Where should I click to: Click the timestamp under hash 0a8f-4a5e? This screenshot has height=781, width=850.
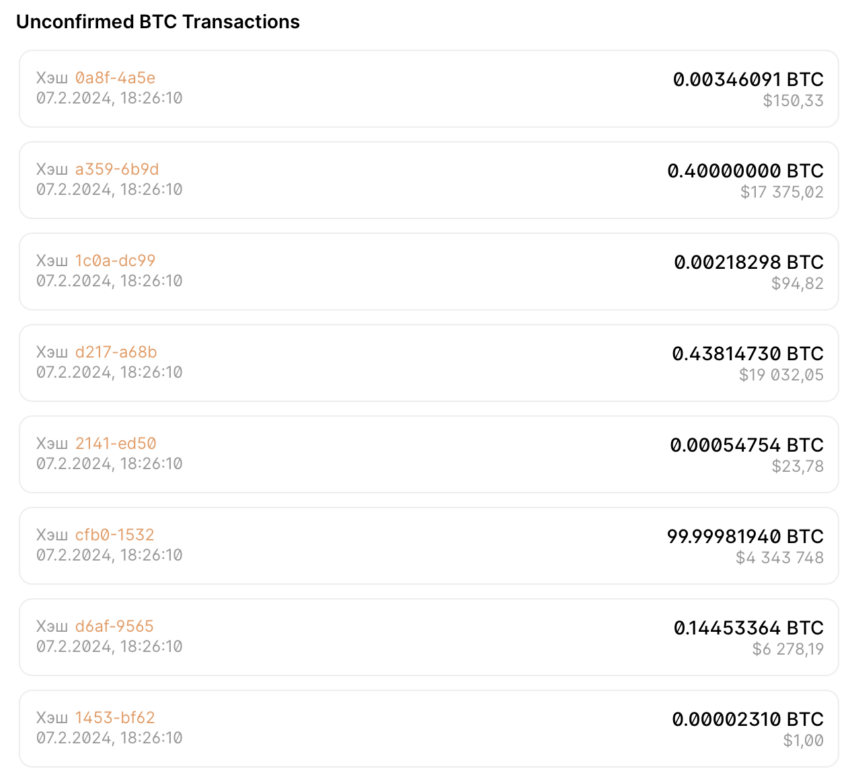[109, 98]
